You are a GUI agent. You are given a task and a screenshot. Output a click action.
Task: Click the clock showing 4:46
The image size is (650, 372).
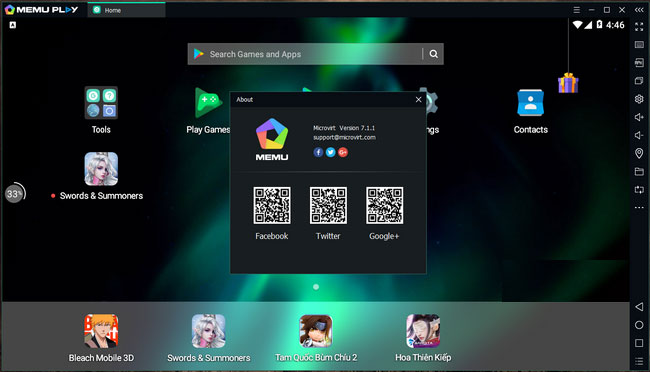(x=615, y=25)
